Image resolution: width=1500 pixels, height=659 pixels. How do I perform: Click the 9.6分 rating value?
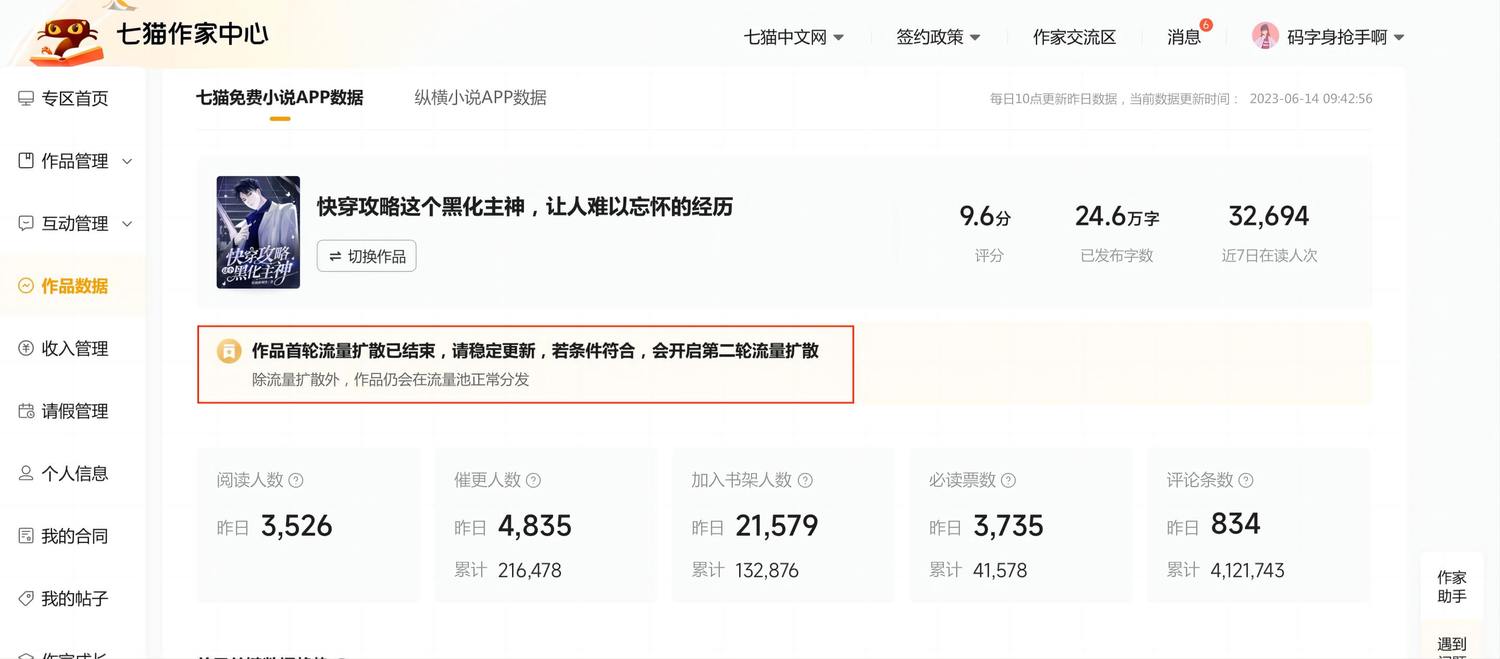[985, 215]
